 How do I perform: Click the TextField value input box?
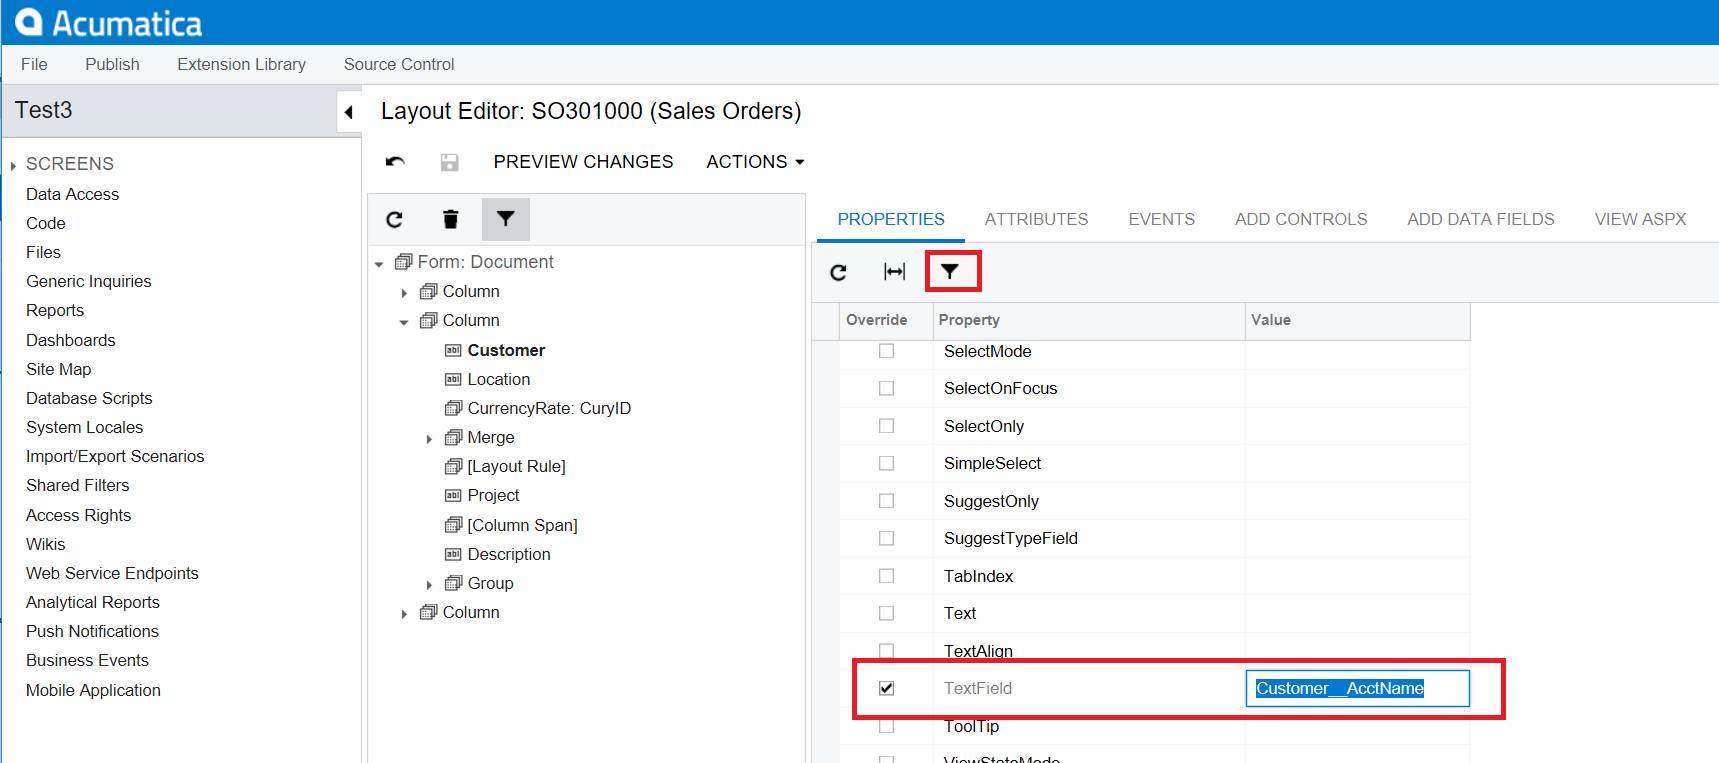click(x=1357, y=688)
